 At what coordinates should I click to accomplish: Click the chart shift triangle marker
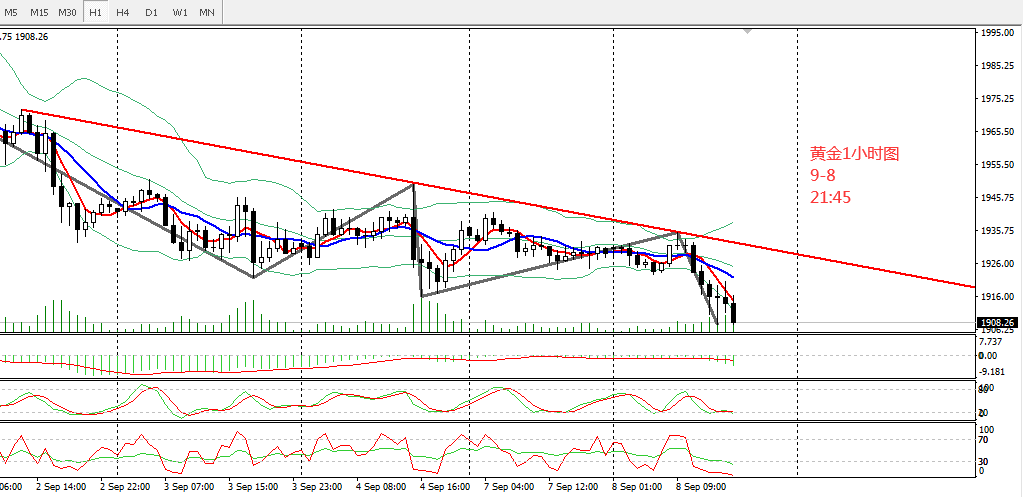point(748,31)
